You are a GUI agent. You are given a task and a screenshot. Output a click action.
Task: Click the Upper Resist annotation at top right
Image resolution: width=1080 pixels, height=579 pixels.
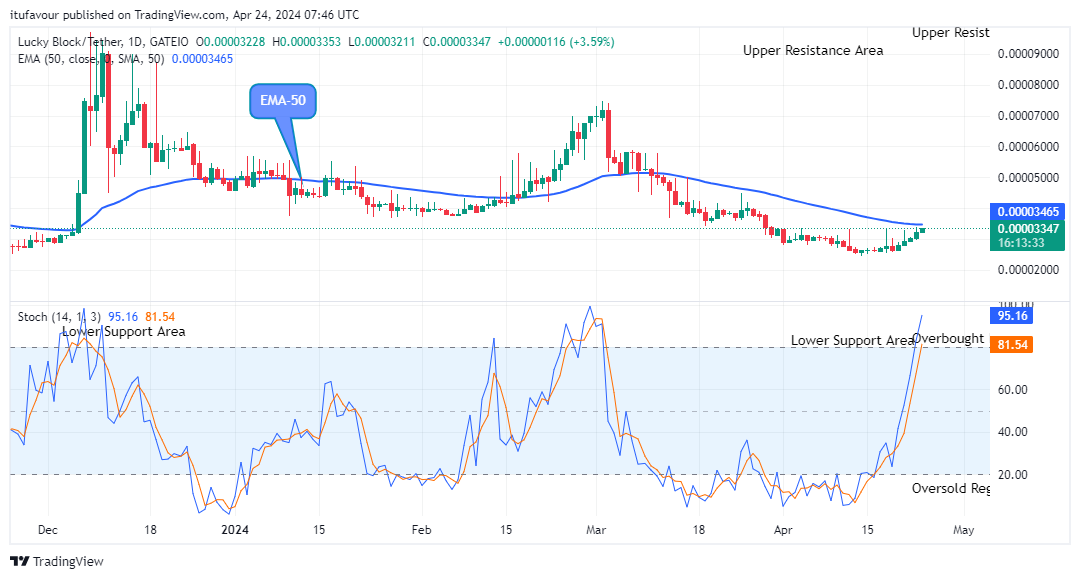pos(951,32)
